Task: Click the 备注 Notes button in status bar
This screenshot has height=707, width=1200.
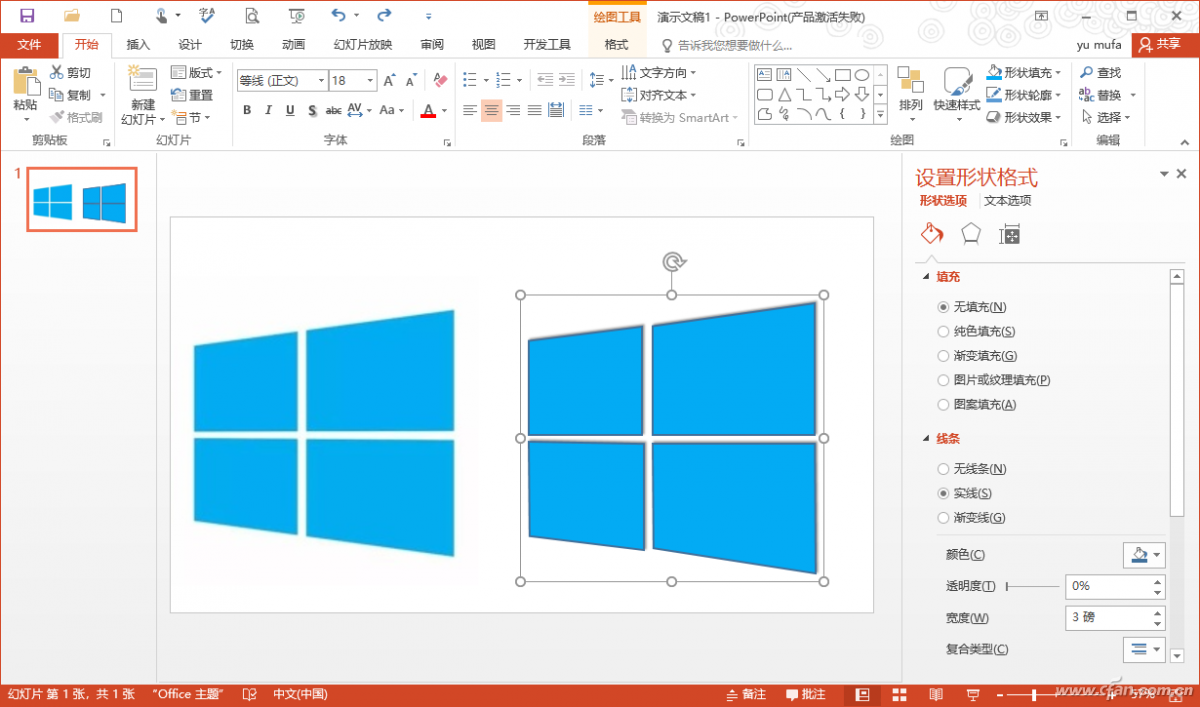Action: click(x=746, y=694)
